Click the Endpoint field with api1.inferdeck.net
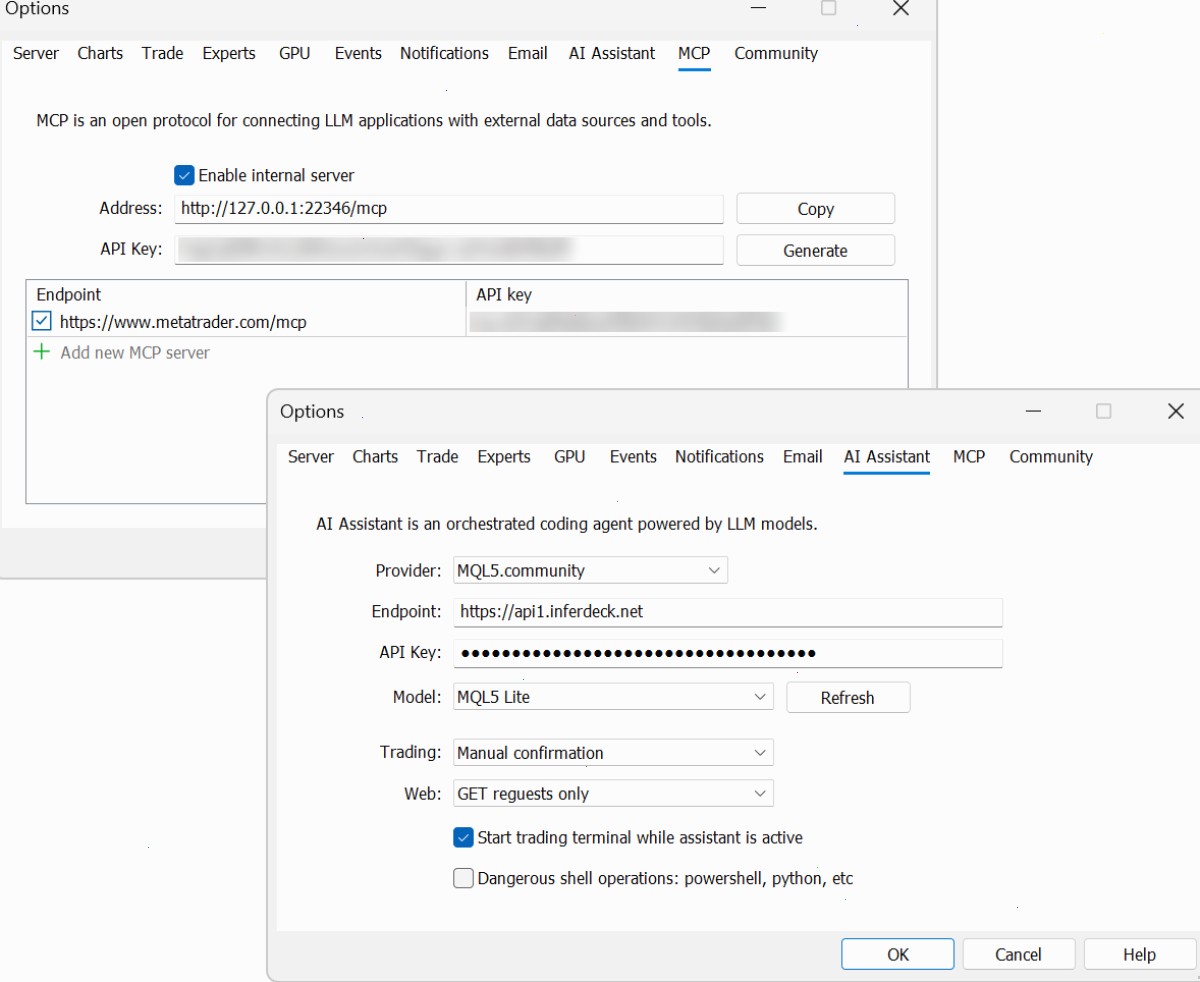This screenshot has width=1200, height=982. 728,611
